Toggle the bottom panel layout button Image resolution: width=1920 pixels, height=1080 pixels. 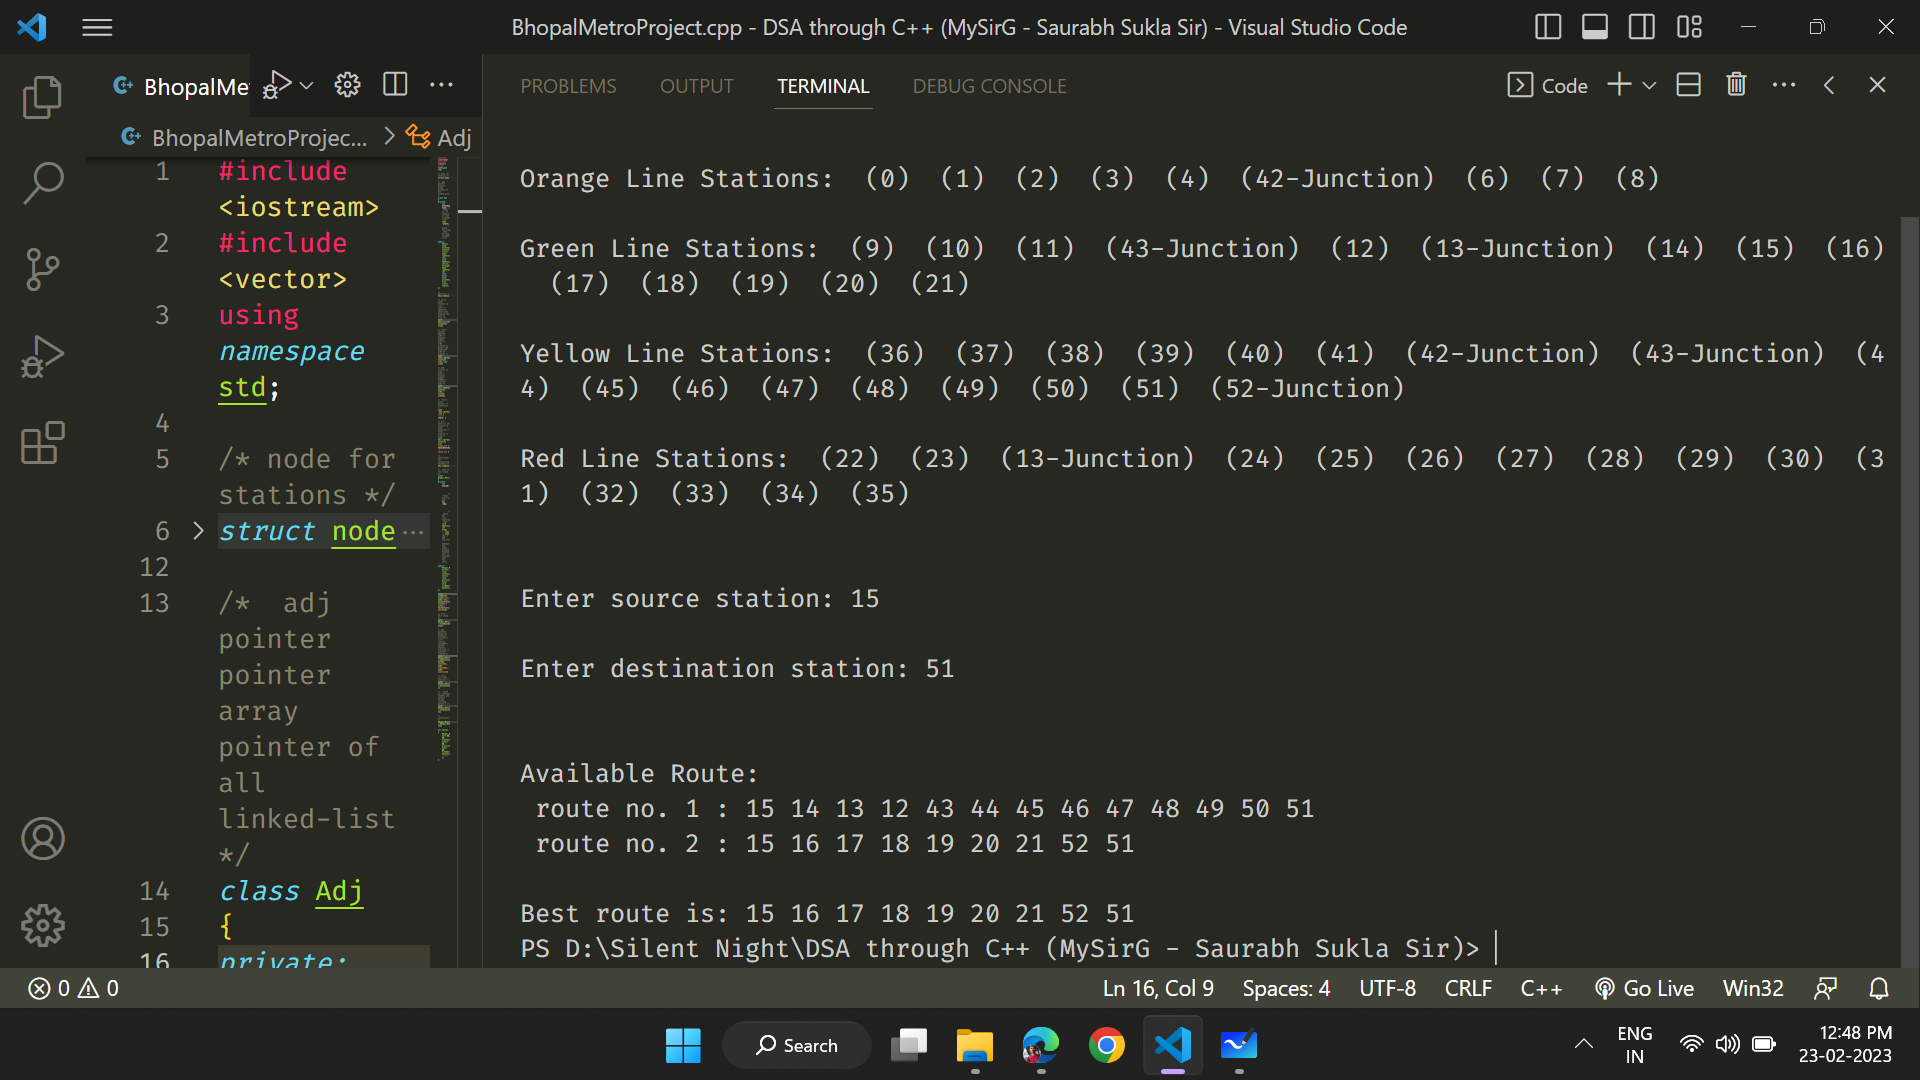click(x=1594, y=27)
